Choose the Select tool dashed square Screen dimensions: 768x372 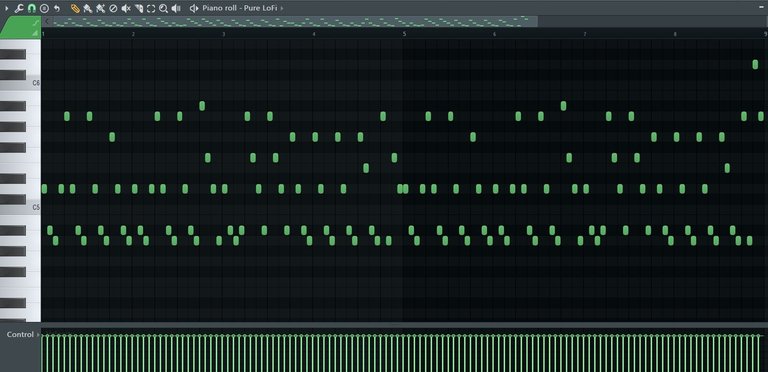151,8
